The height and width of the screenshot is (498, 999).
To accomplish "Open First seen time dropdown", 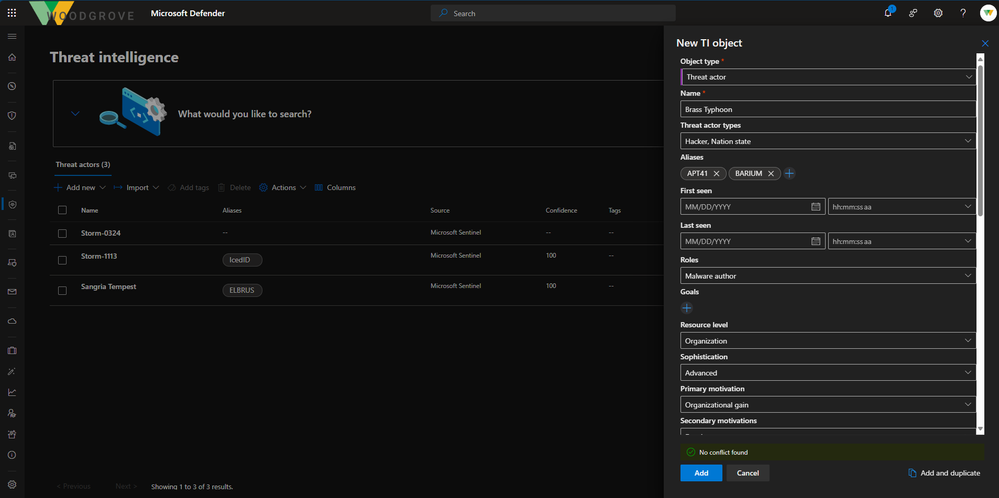I will [x=902, y=206].
